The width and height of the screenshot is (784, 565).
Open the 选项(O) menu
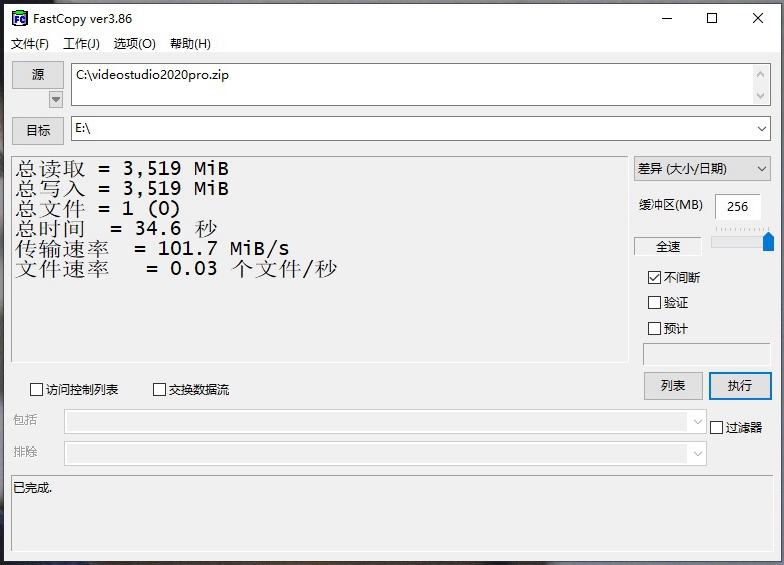point(134,44)
